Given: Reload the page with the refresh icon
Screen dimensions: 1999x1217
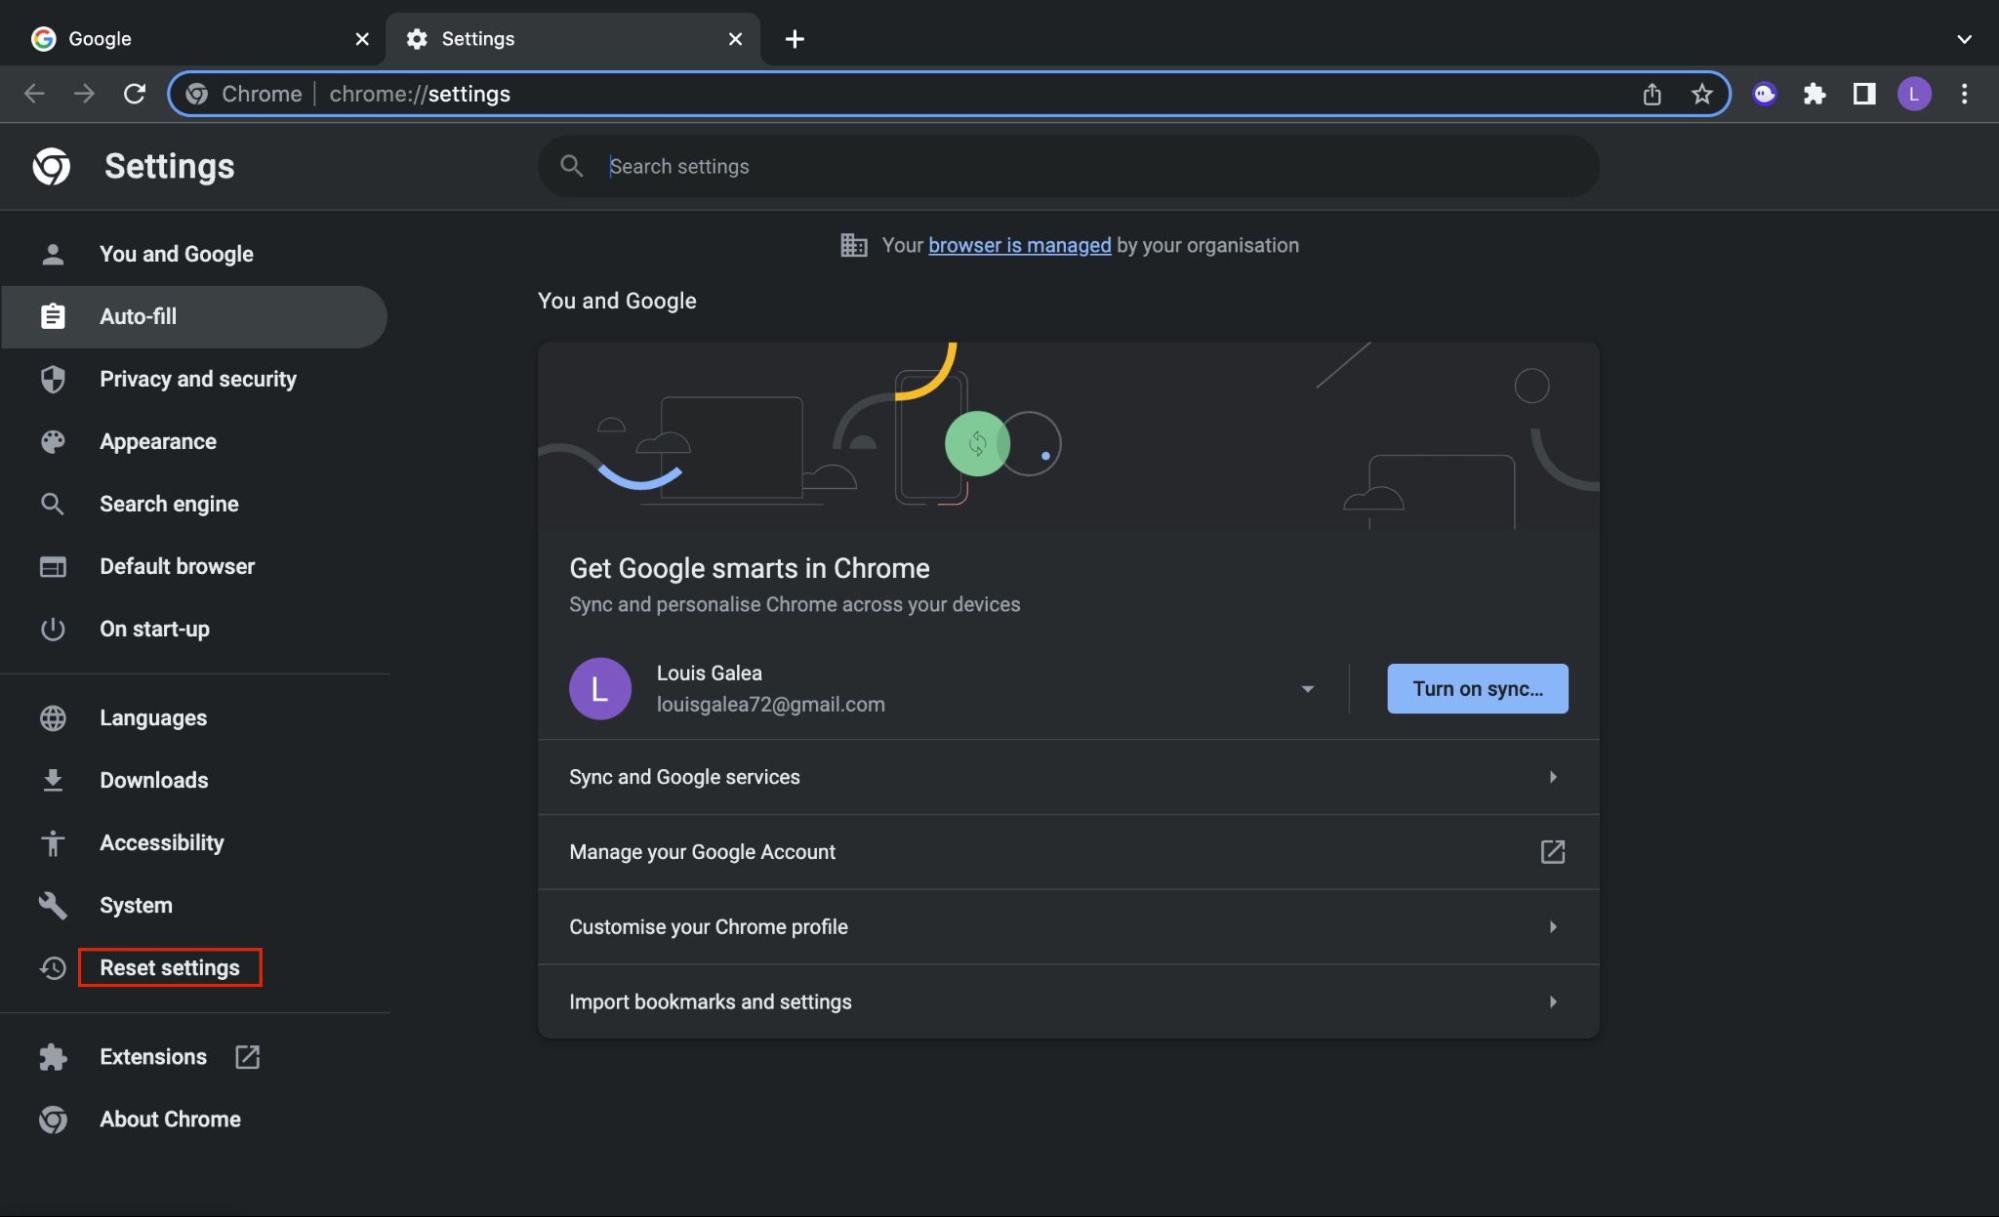Looking at the screenshot, I should tap(134, 94).
